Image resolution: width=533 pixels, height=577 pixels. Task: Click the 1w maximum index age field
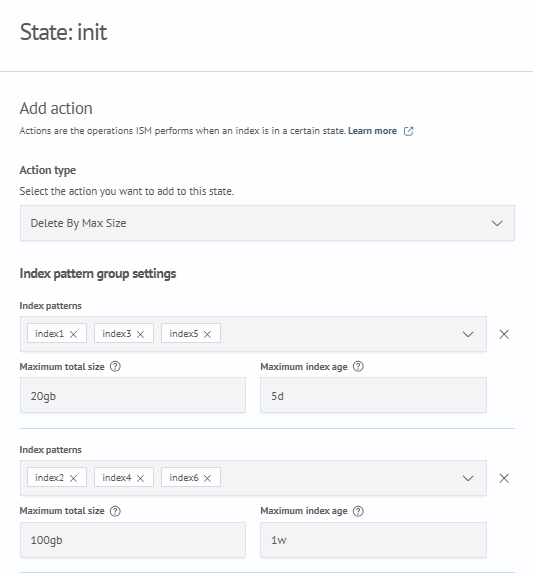[373, 540]
